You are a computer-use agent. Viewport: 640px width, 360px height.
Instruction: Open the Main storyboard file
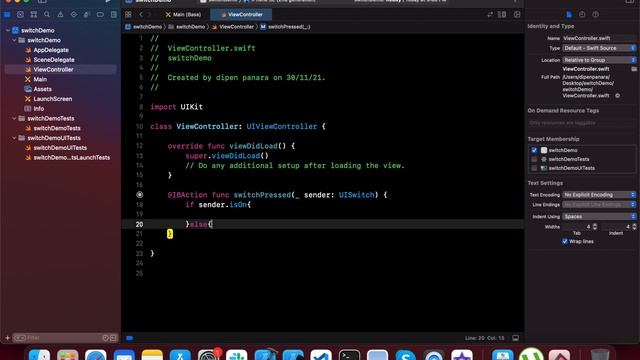point(40,79)
